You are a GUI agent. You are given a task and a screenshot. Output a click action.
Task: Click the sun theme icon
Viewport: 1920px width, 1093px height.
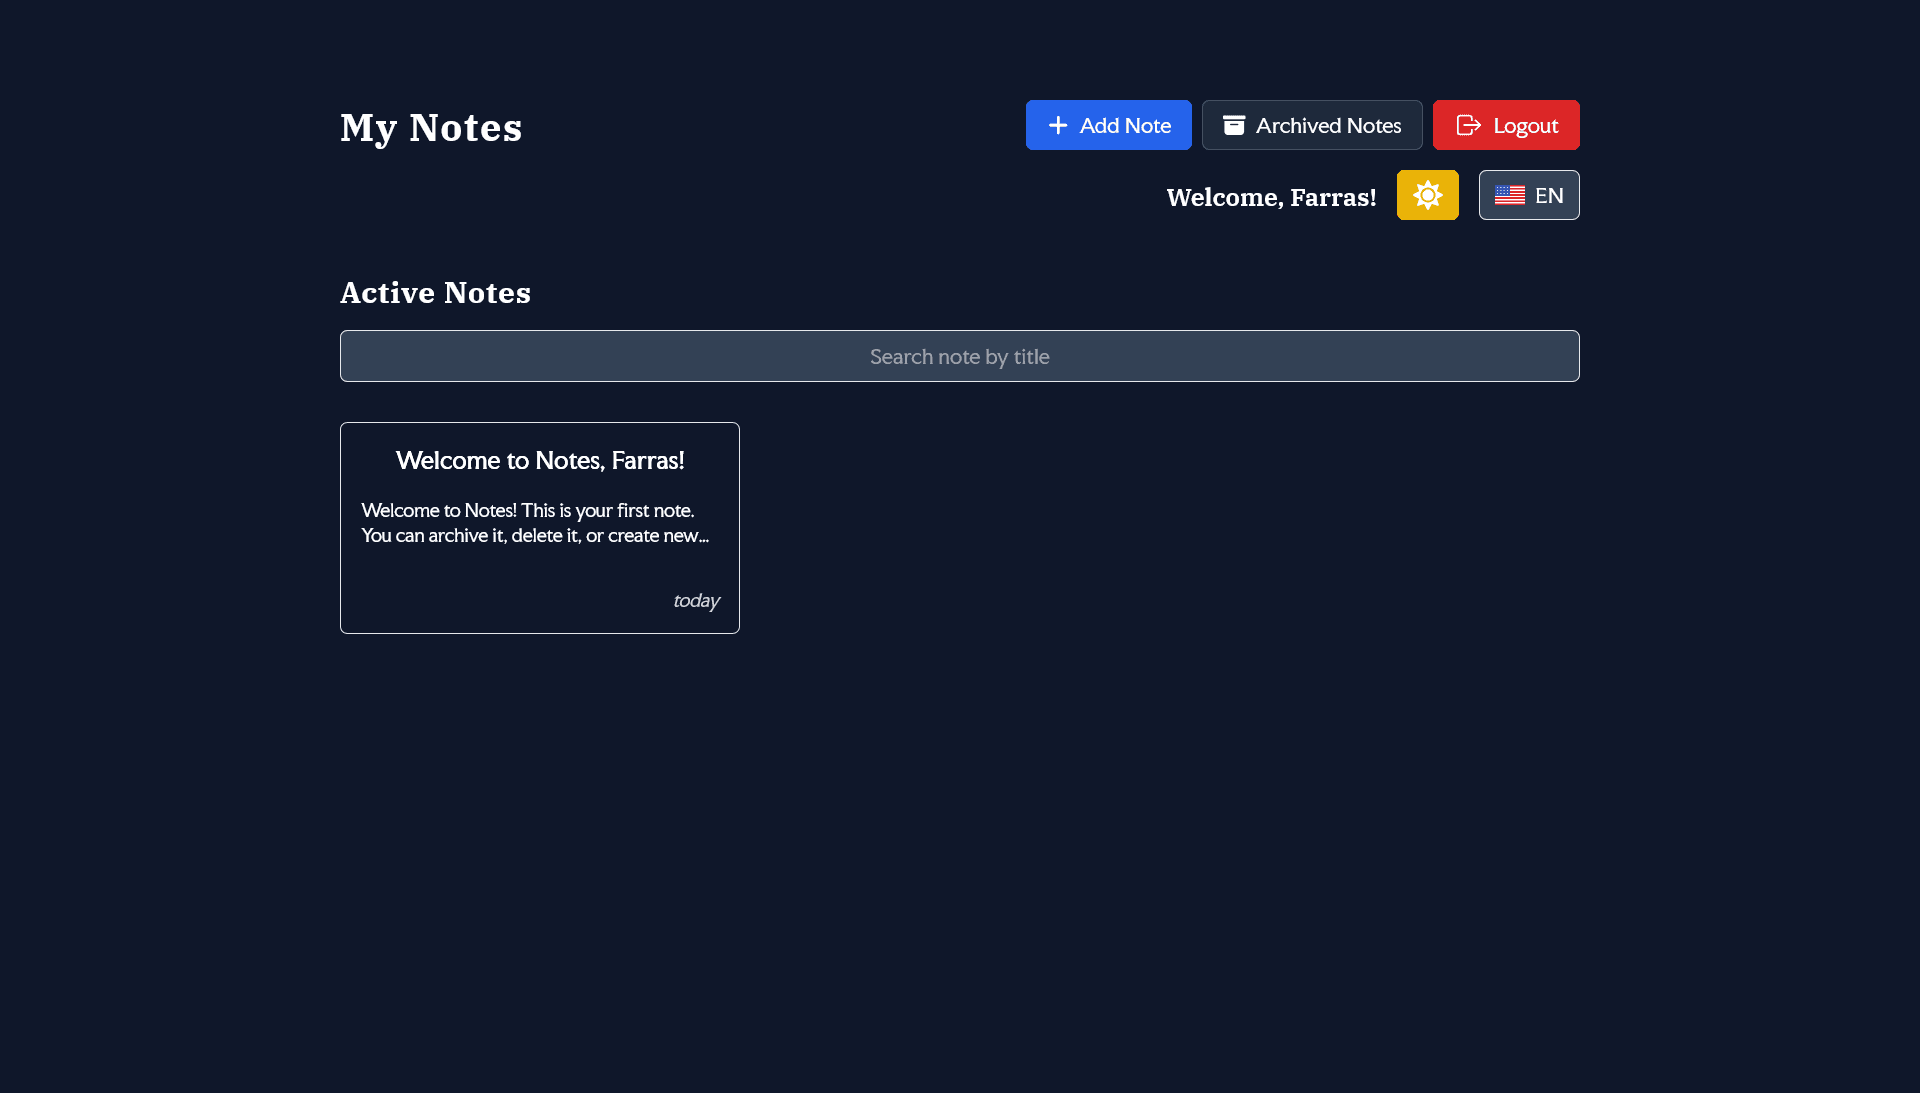coord(1427,195)
